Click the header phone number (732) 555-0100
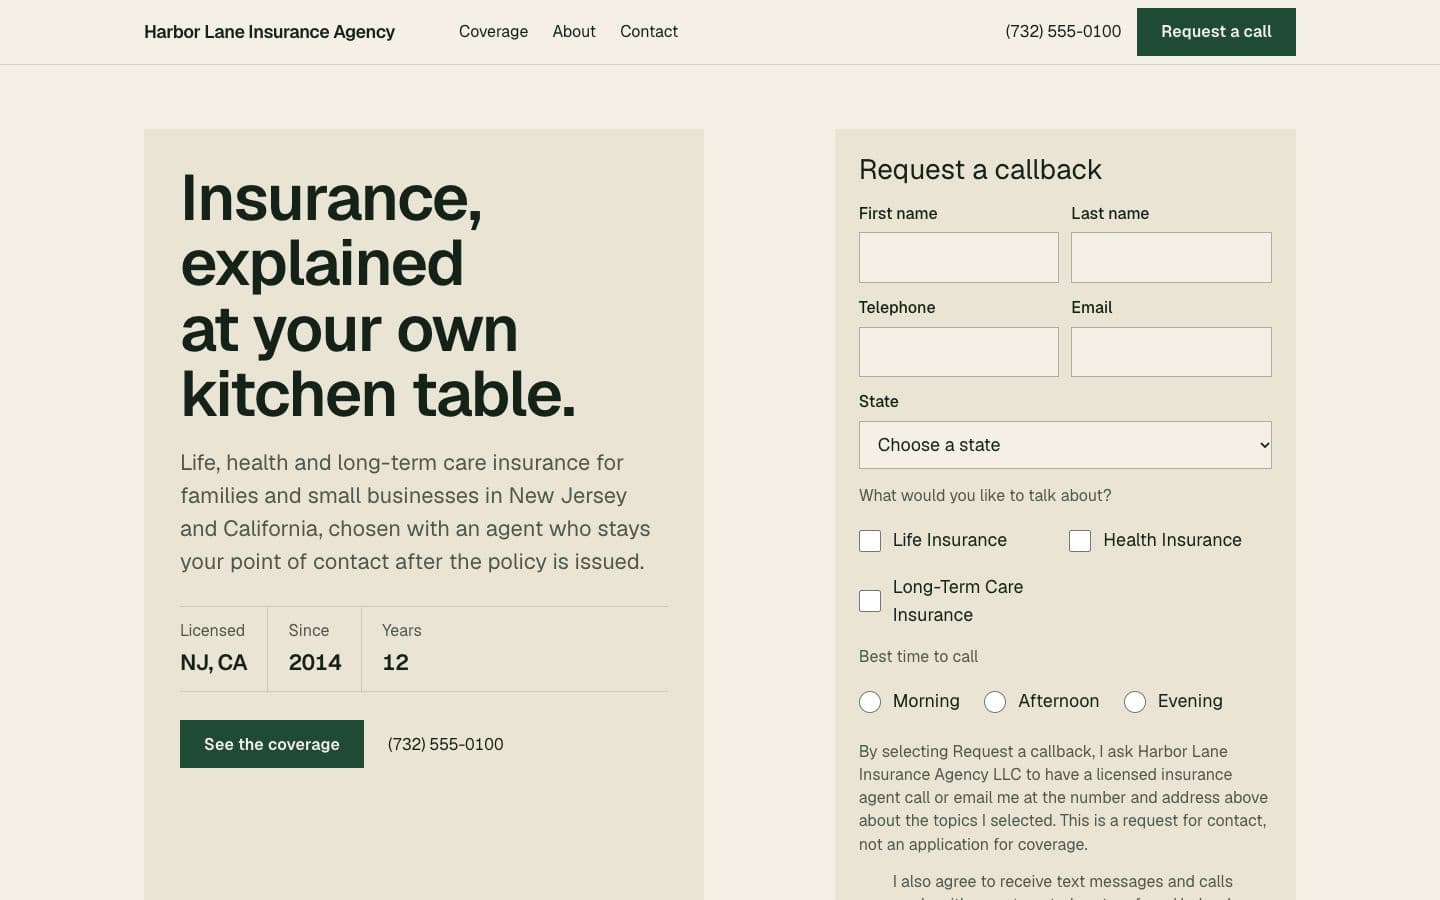 (1063, 32)
